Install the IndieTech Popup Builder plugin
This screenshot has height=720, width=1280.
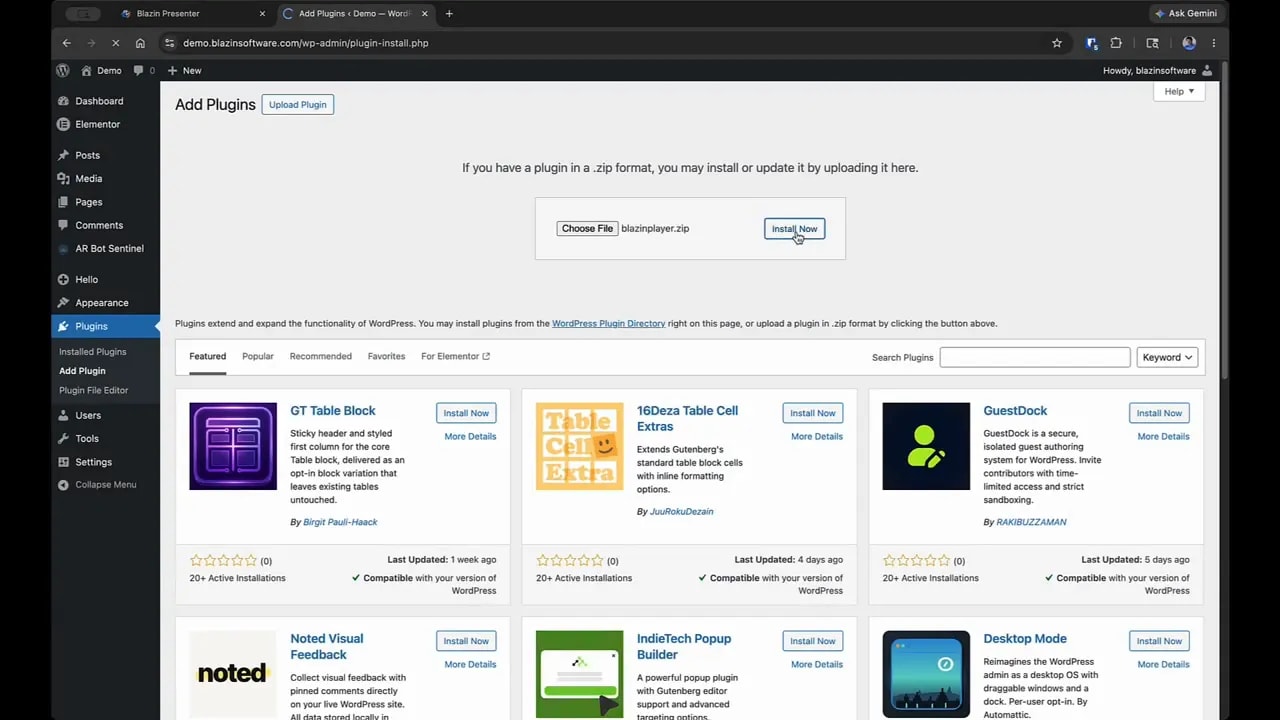pyautogui.click(x=812, y=641)
